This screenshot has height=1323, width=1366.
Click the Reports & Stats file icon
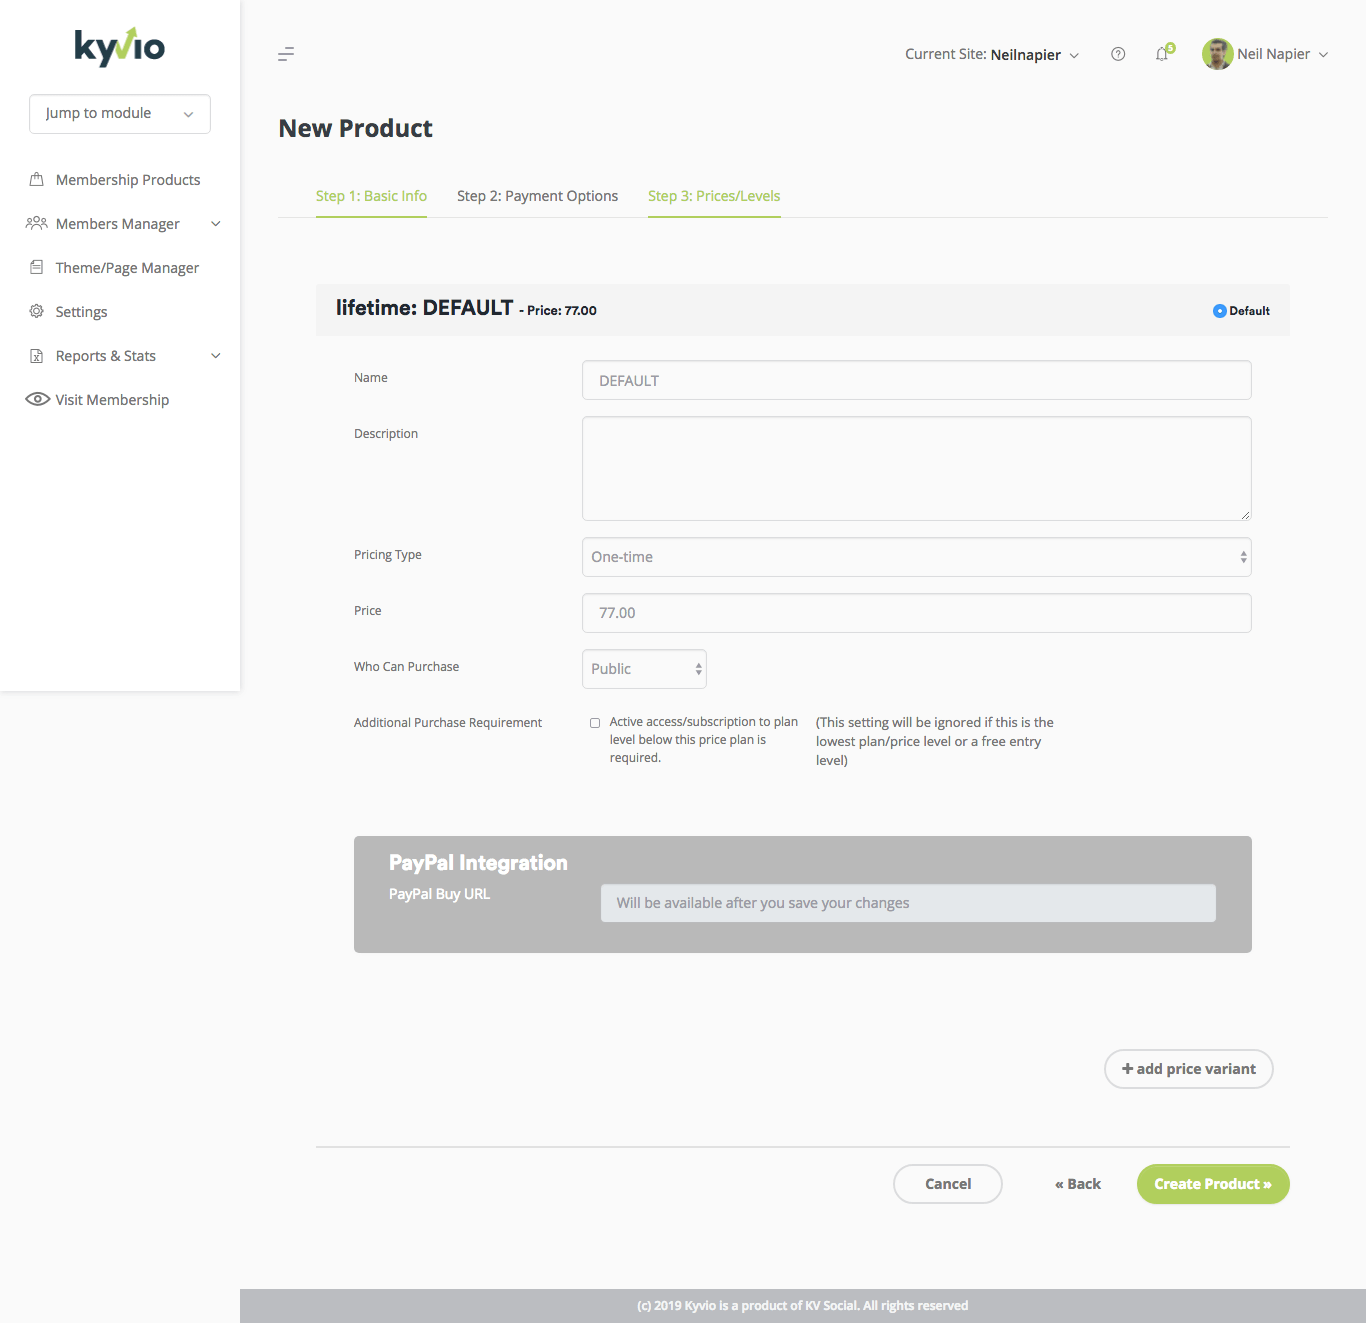point(37,355)
